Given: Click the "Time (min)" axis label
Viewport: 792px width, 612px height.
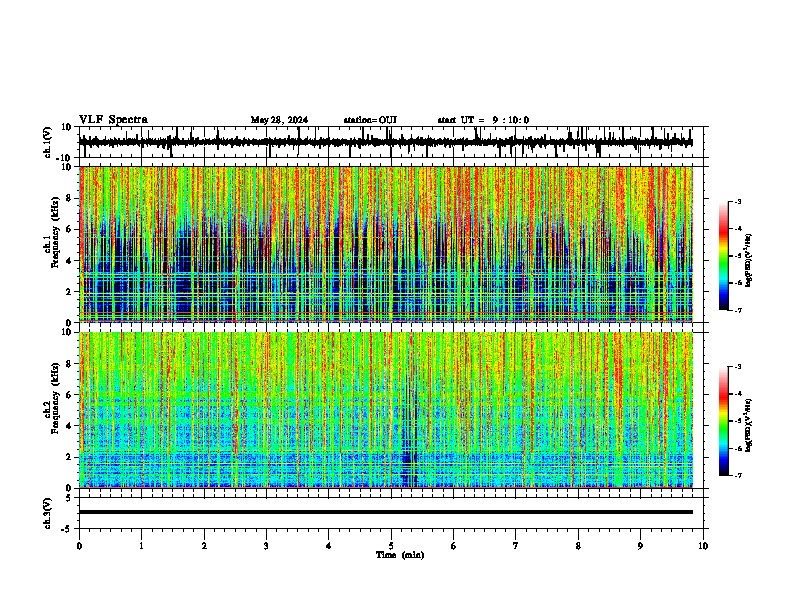Looking at the screenshot, I should 400,555.
